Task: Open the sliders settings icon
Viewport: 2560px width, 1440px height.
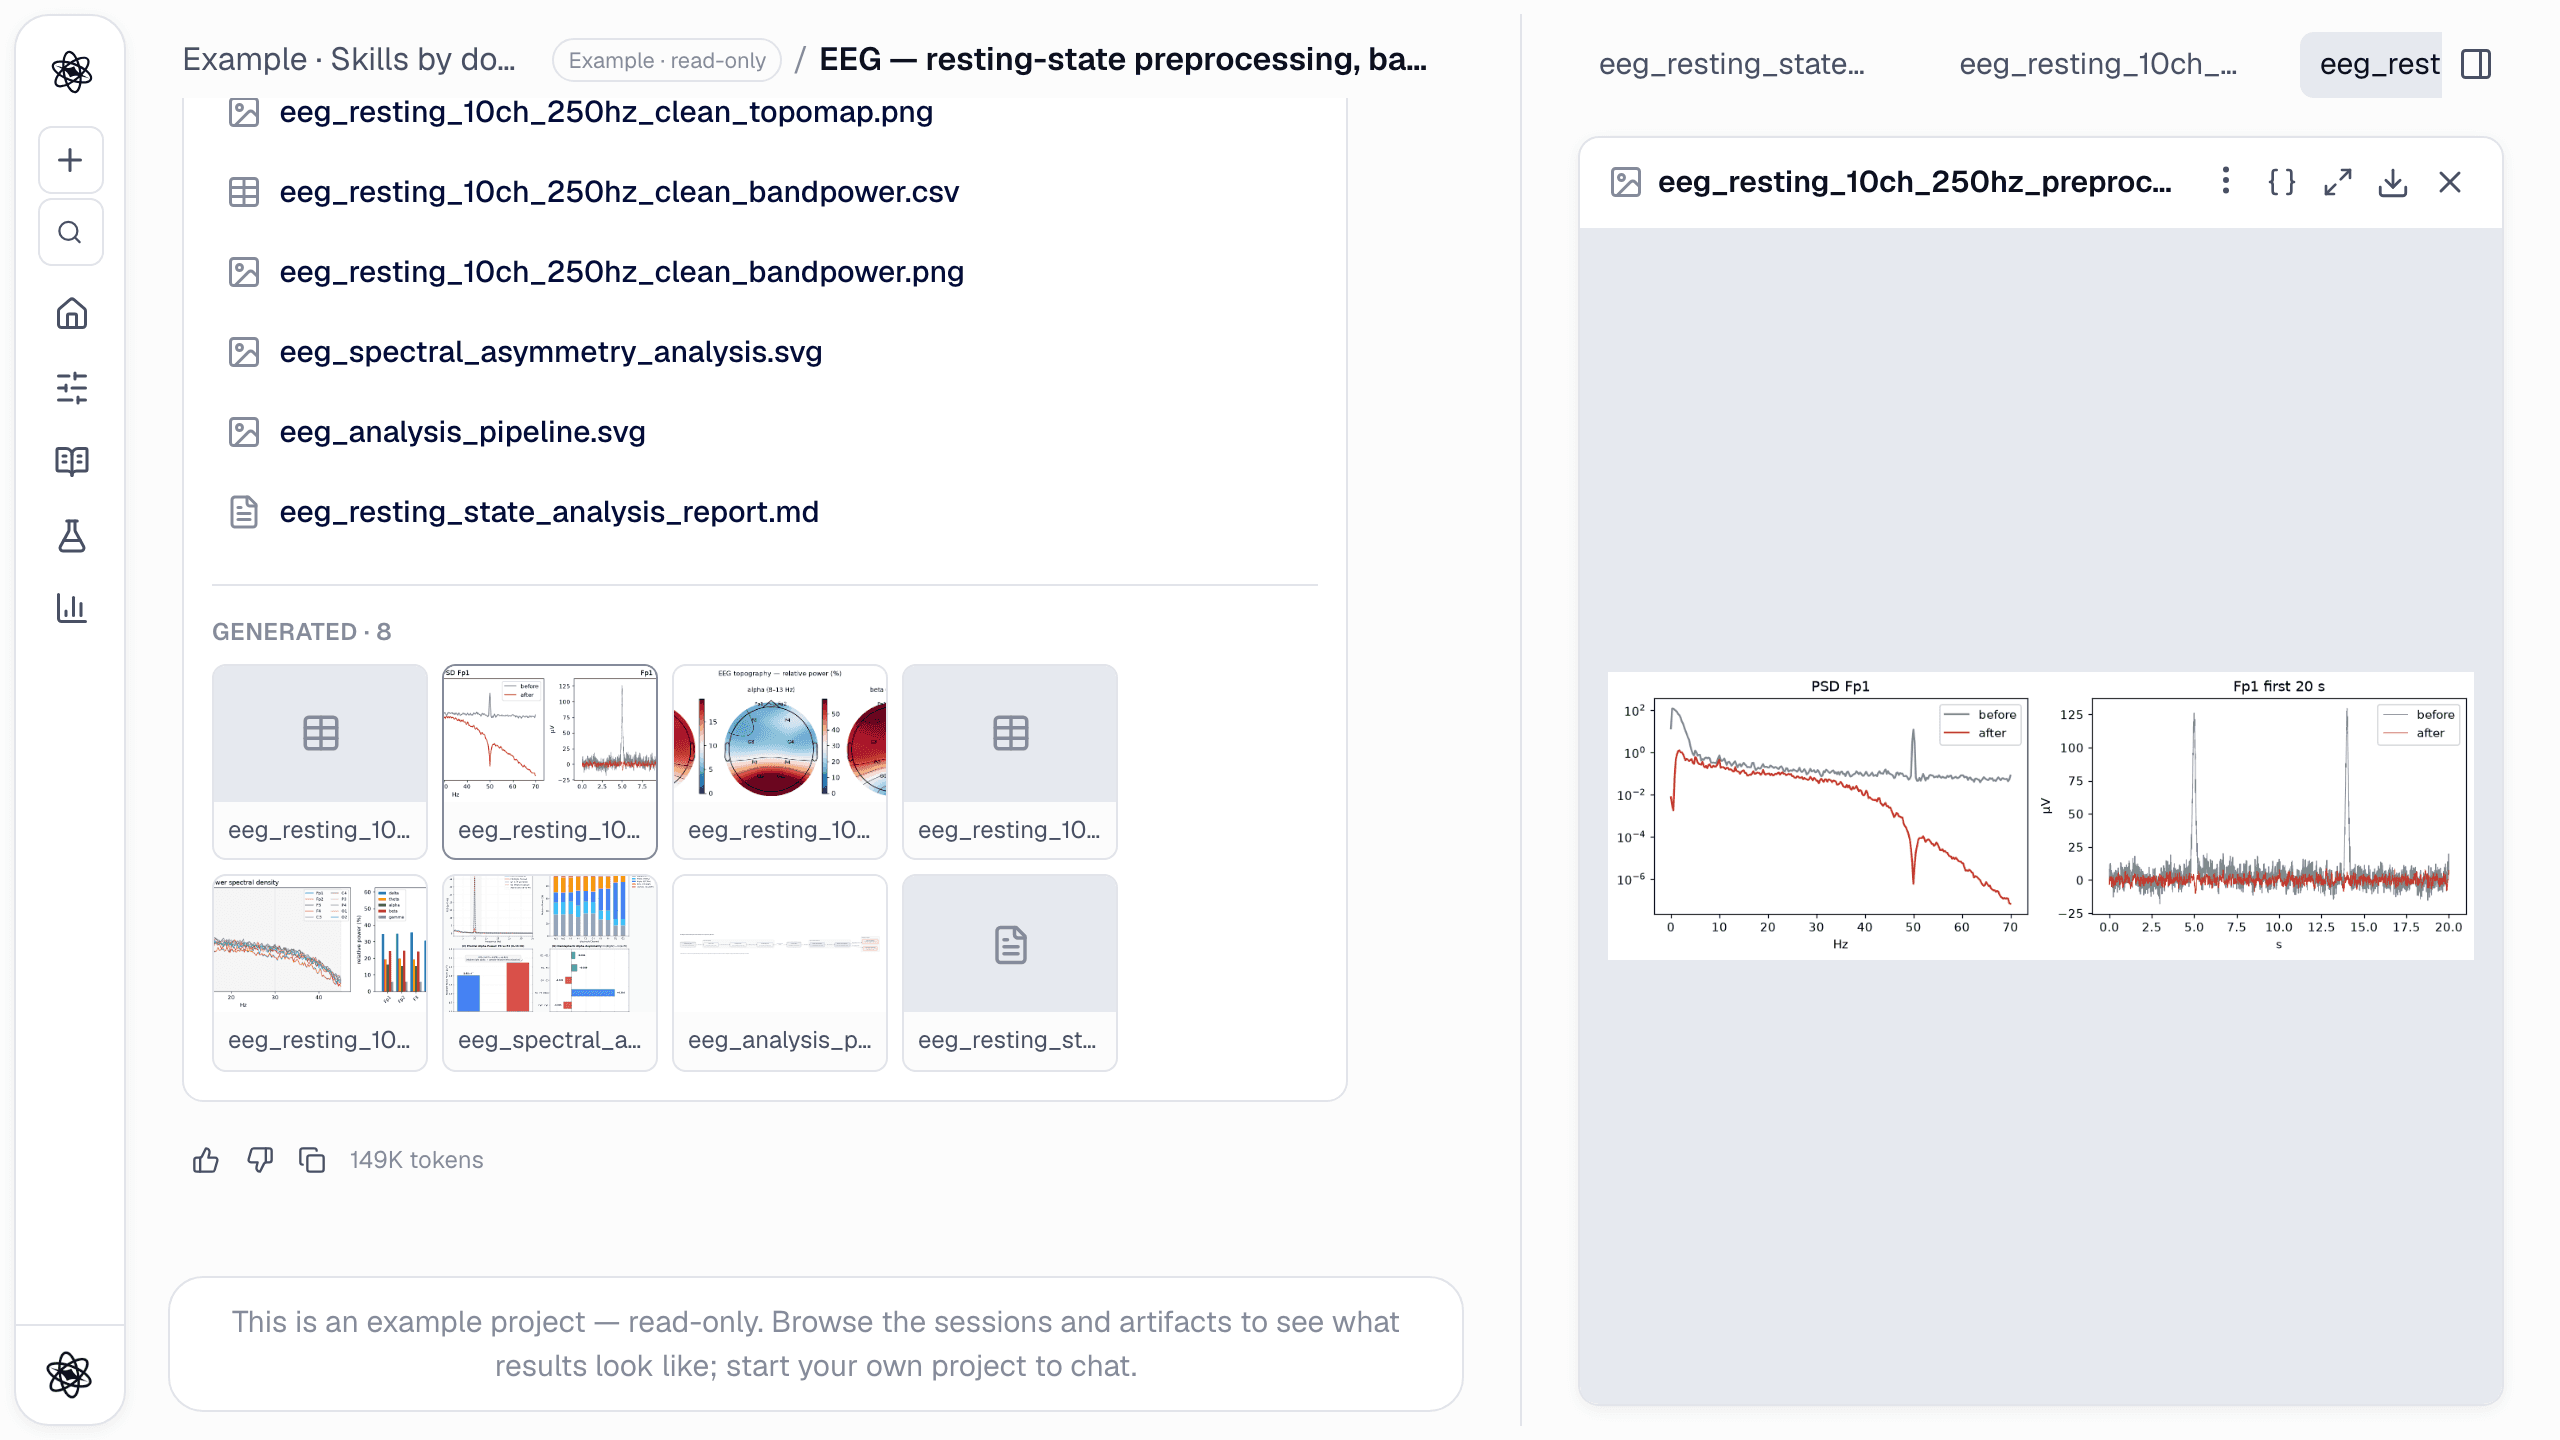Action: 71,388
